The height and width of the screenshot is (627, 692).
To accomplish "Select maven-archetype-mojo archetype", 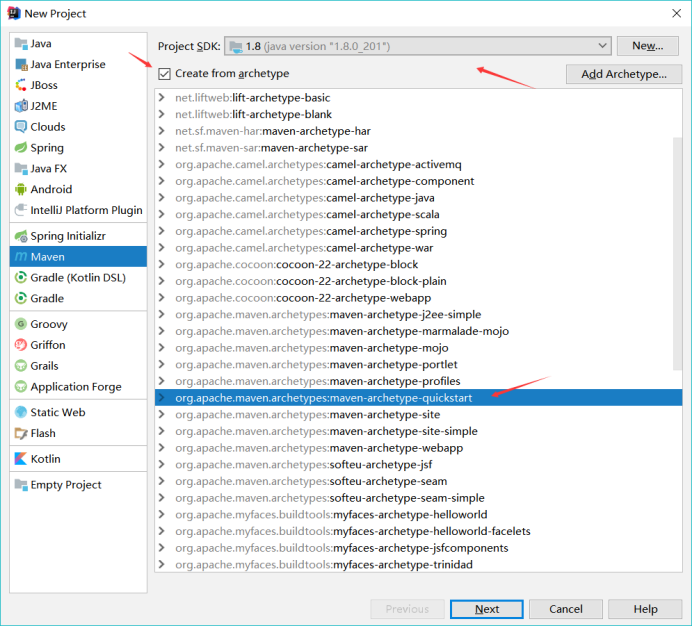I will [x=418, y=348].
